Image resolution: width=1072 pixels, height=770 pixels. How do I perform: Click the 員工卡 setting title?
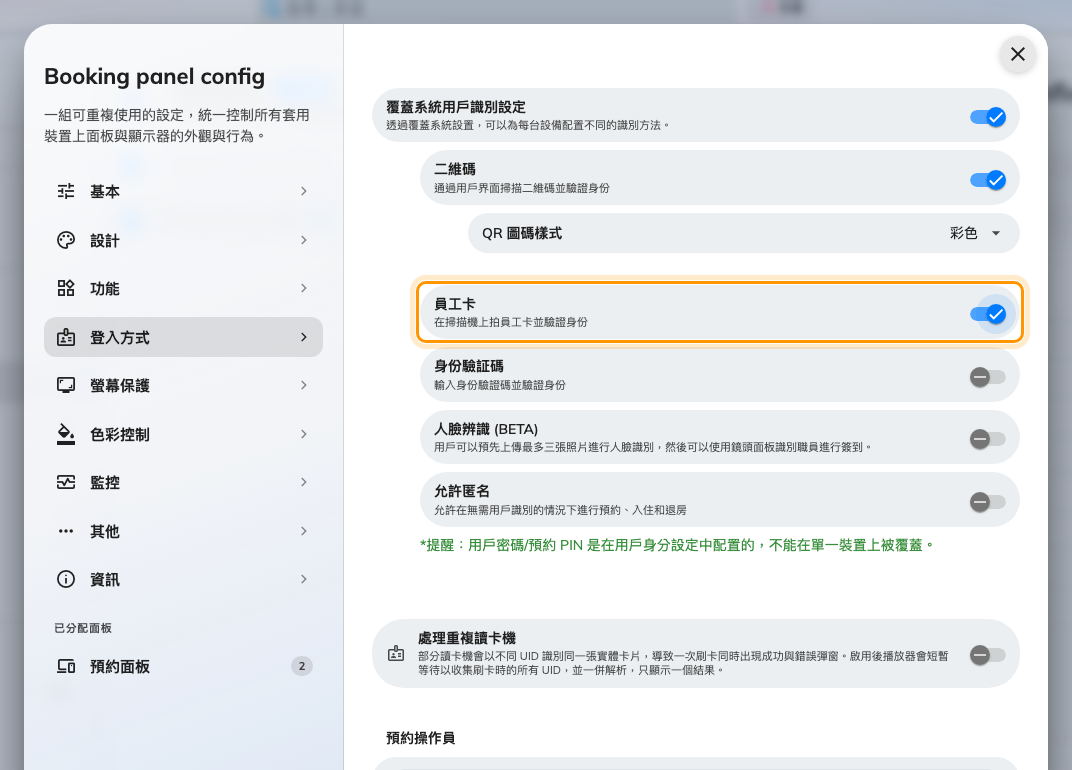coord(455,304)
